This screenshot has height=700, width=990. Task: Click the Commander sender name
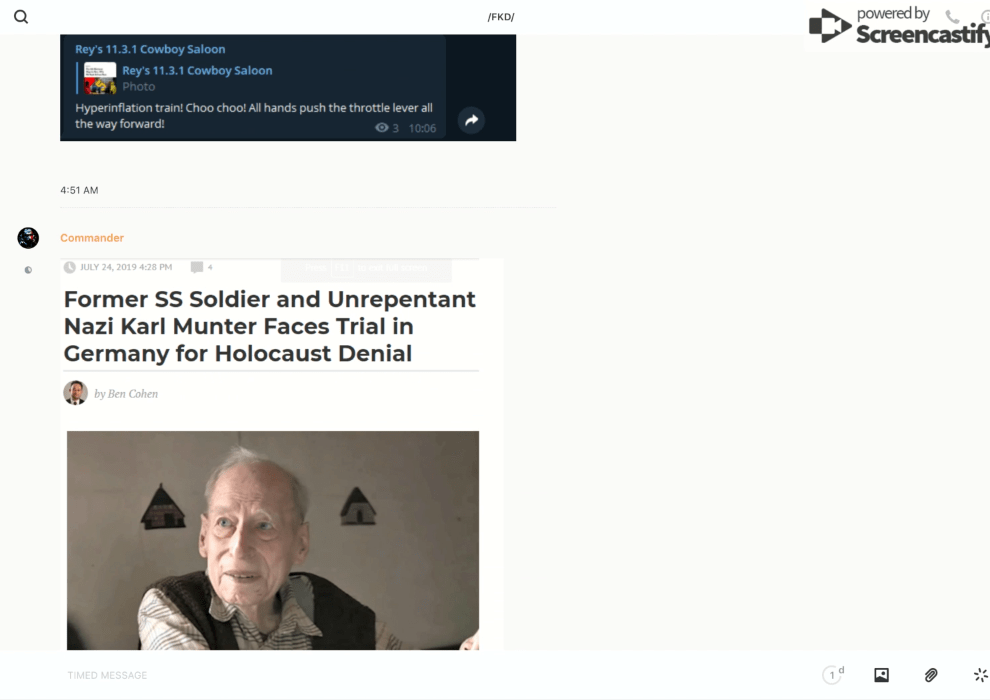coord(92,238)
